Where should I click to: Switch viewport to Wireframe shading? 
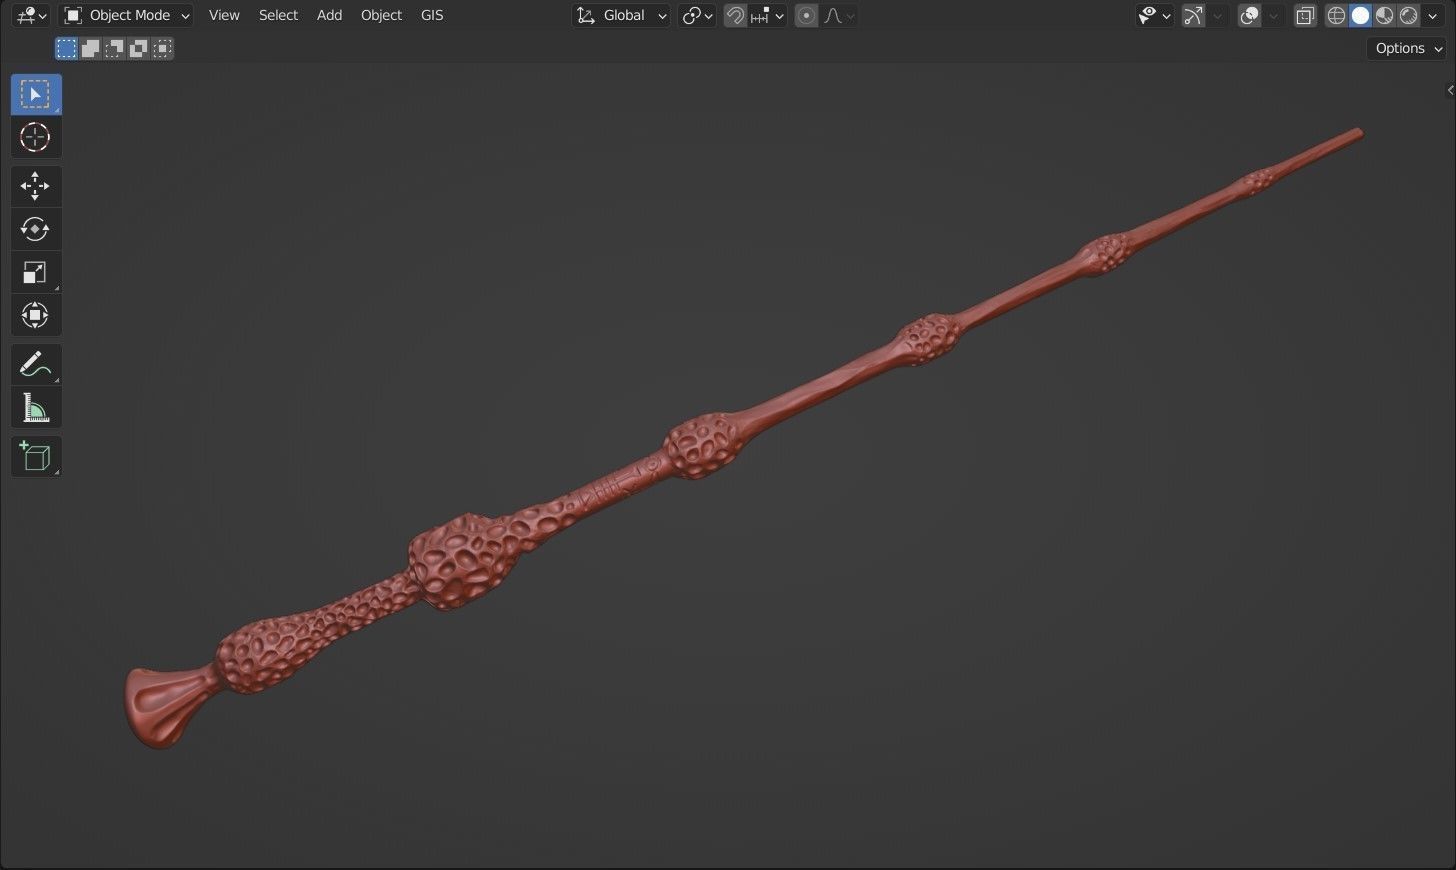1336,15
